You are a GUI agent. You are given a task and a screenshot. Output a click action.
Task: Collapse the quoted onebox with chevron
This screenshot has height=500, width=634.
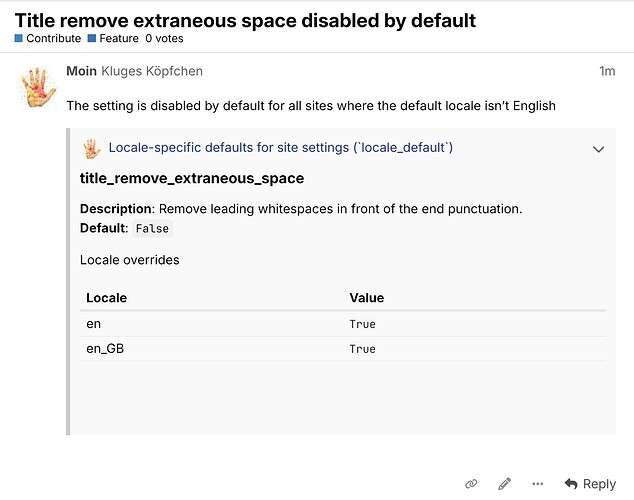(598, 149)
